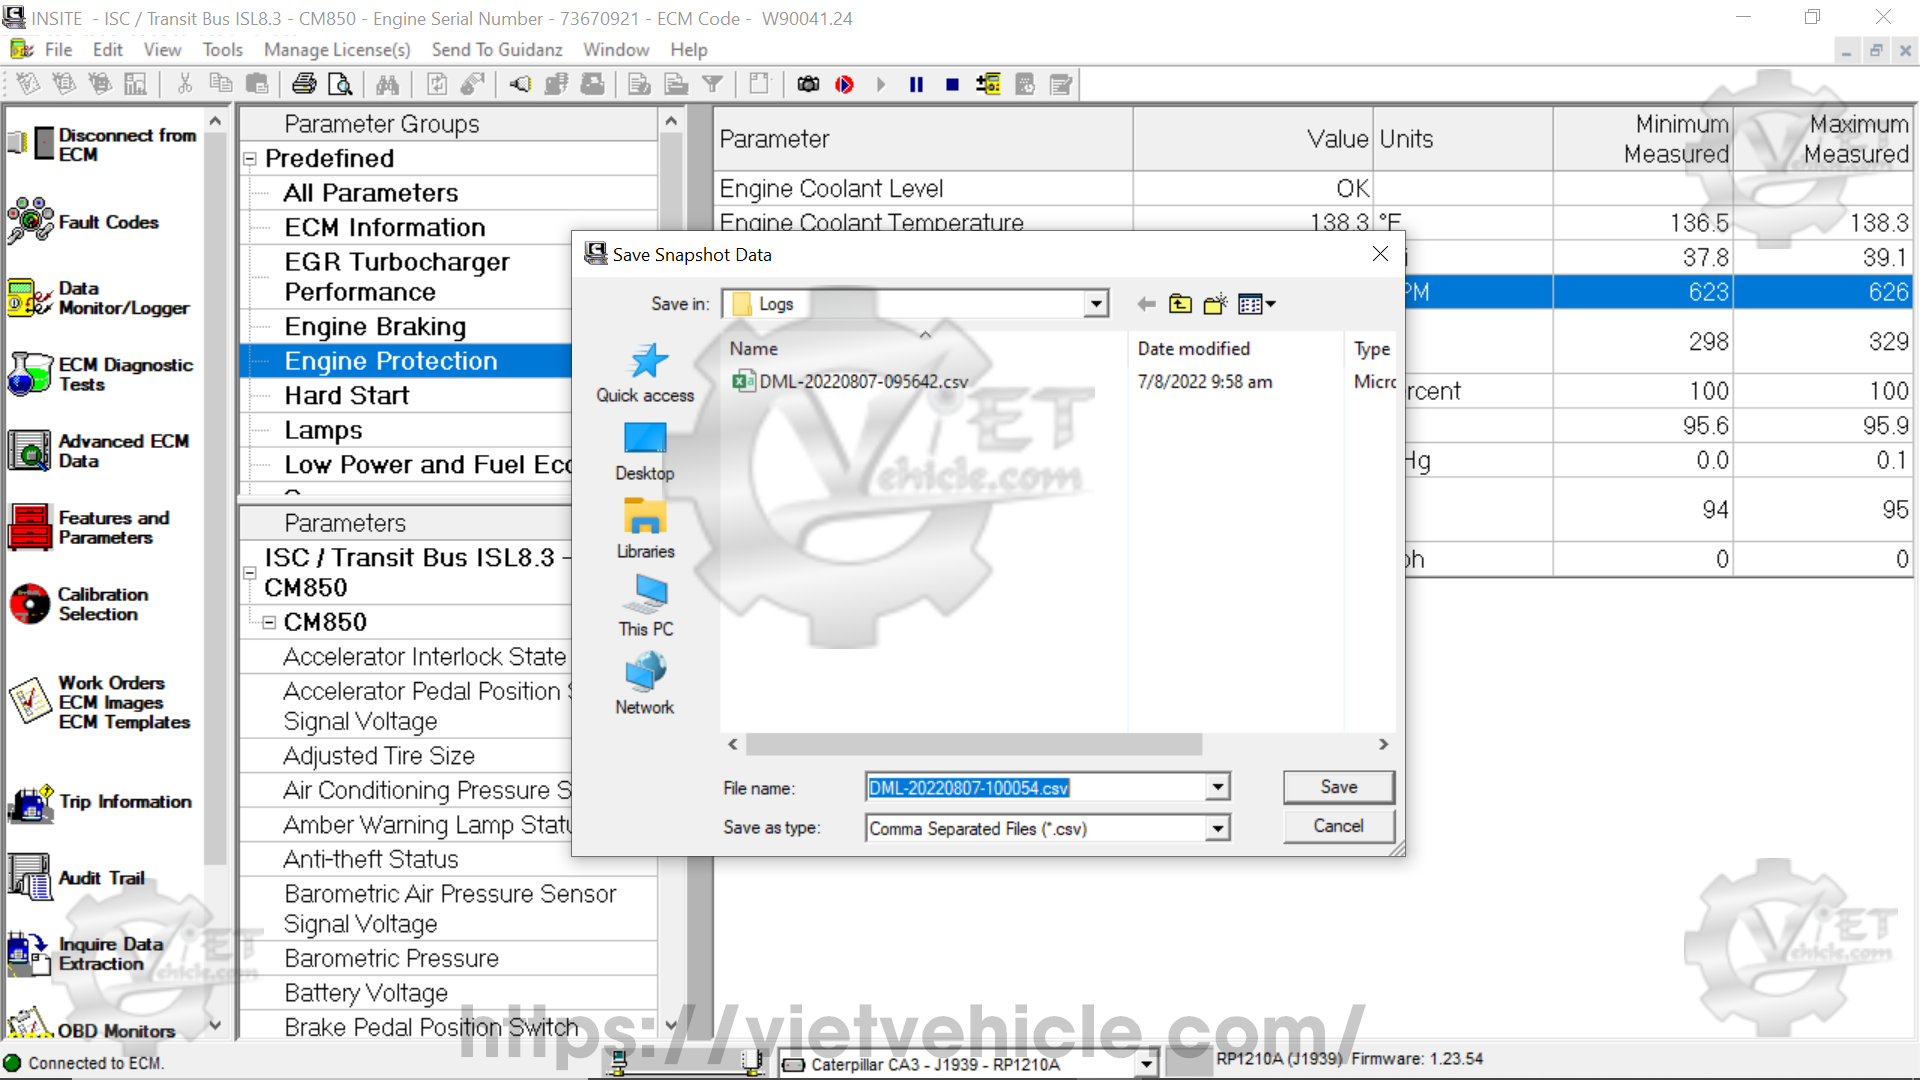Click the binoculars Find icon
Image resolution: width=1920 pixels, height=1080 pixels.
pyautogui.click(x=388, y=84)
